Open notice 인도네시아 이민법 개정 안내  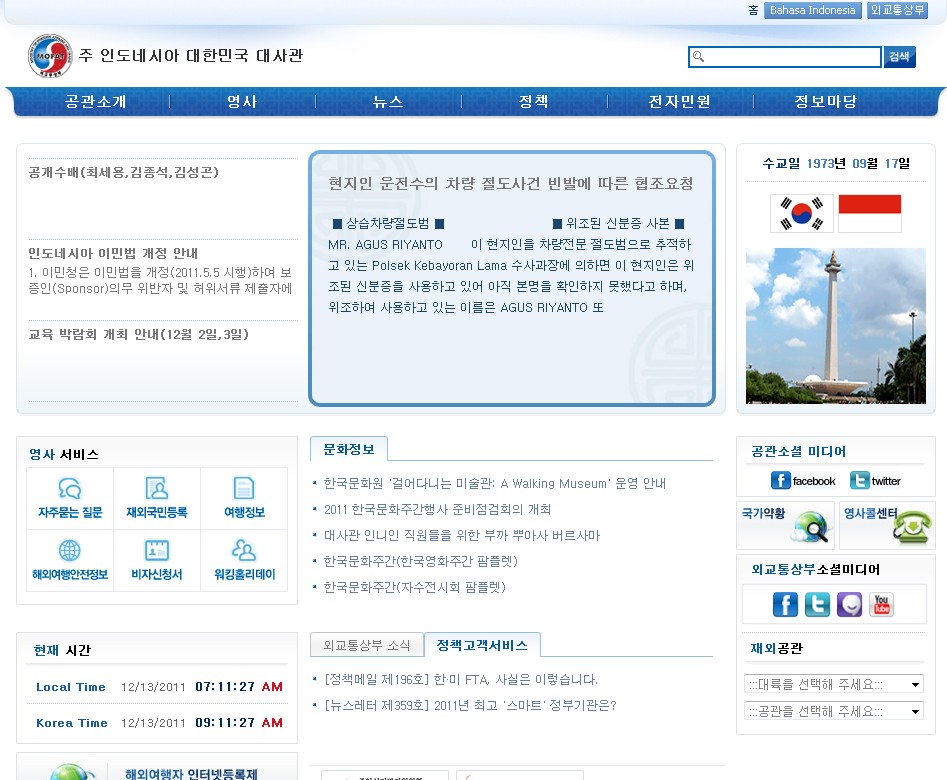(x=113, y=253)
